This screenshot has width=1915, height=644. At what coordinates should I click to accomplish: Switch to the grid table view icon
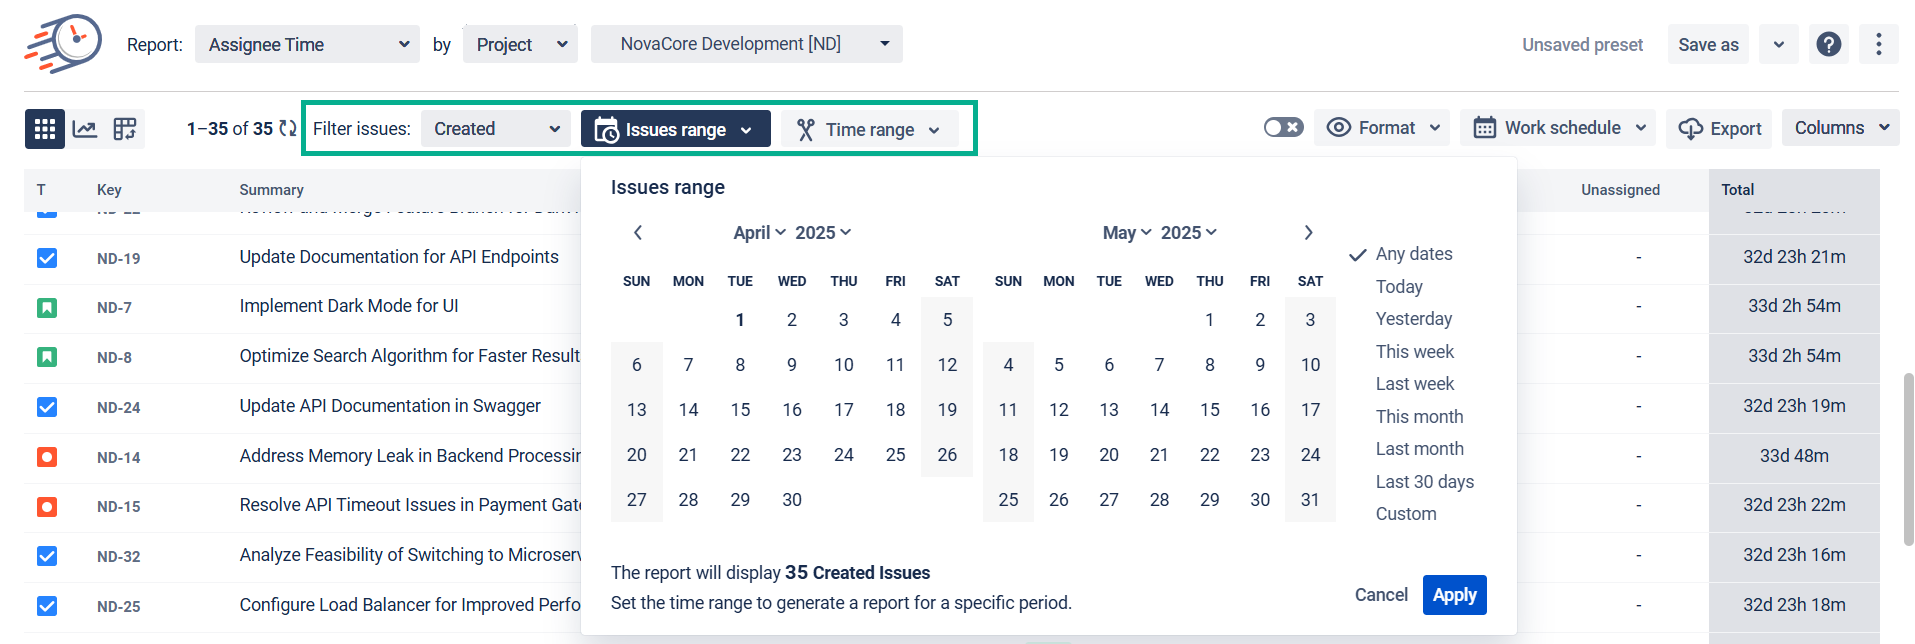(x=45, y=129)
